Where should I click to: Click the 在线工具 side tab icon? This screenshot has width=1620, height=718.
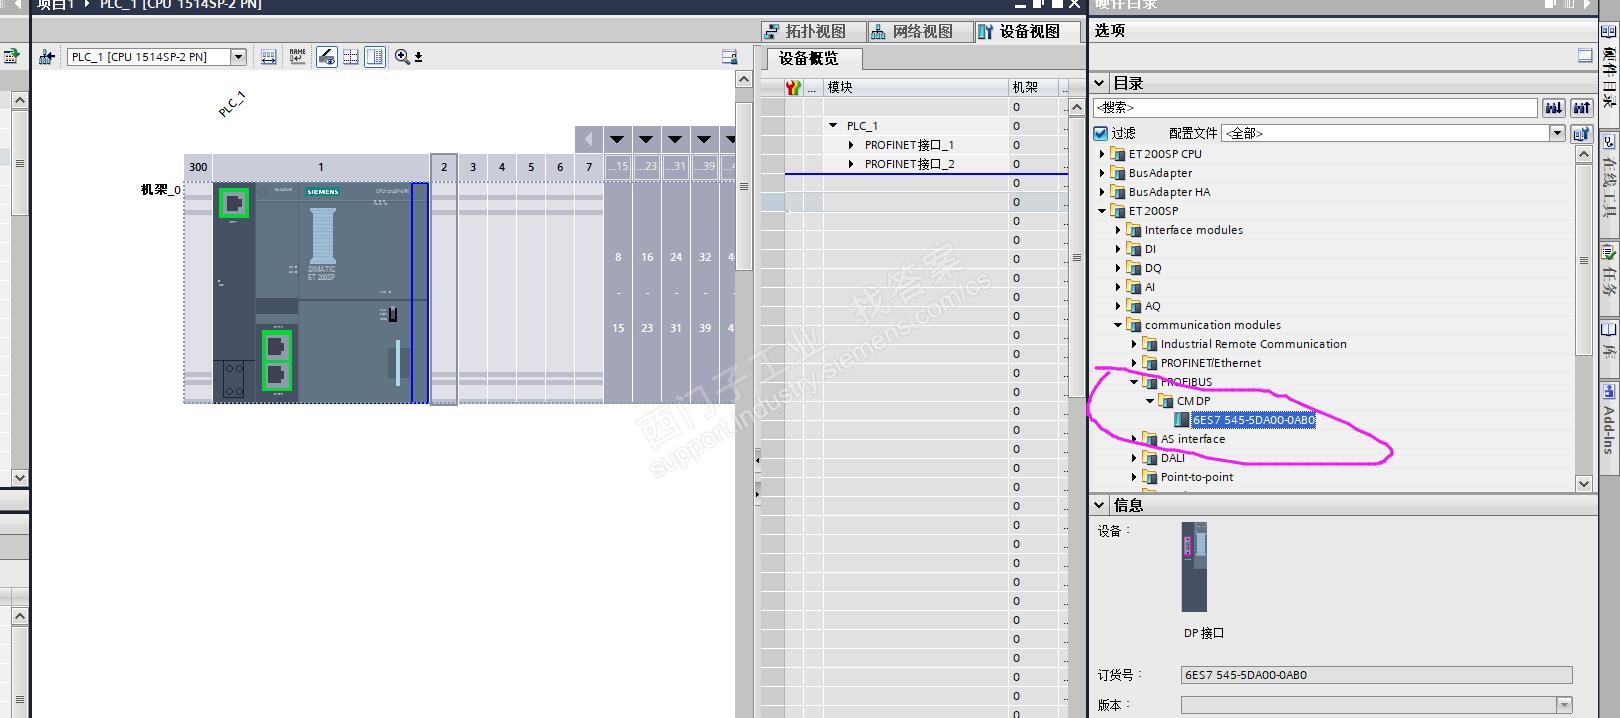pos(1608,142)
